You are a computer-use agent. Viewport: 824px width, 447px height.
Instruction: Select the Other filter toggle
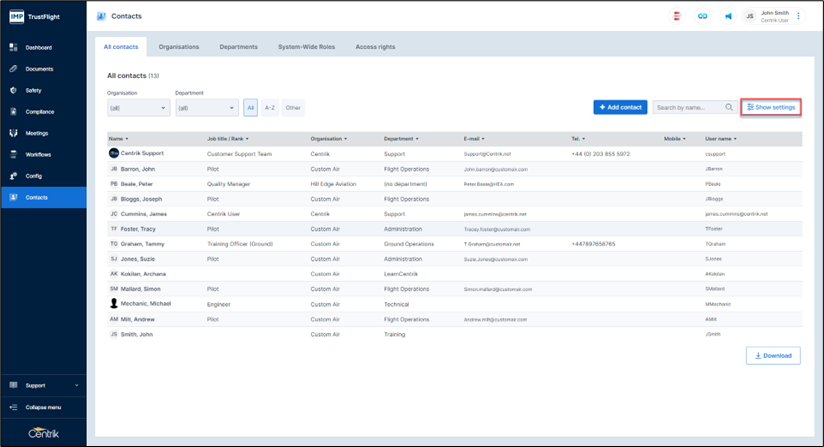tap(293, 108)
